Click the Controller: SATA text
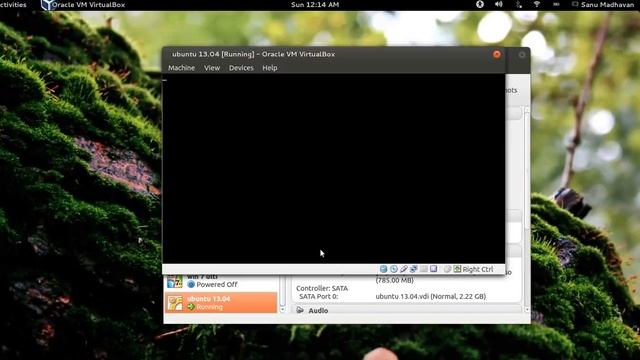640x360 pixels. click(x=322, y=288)
